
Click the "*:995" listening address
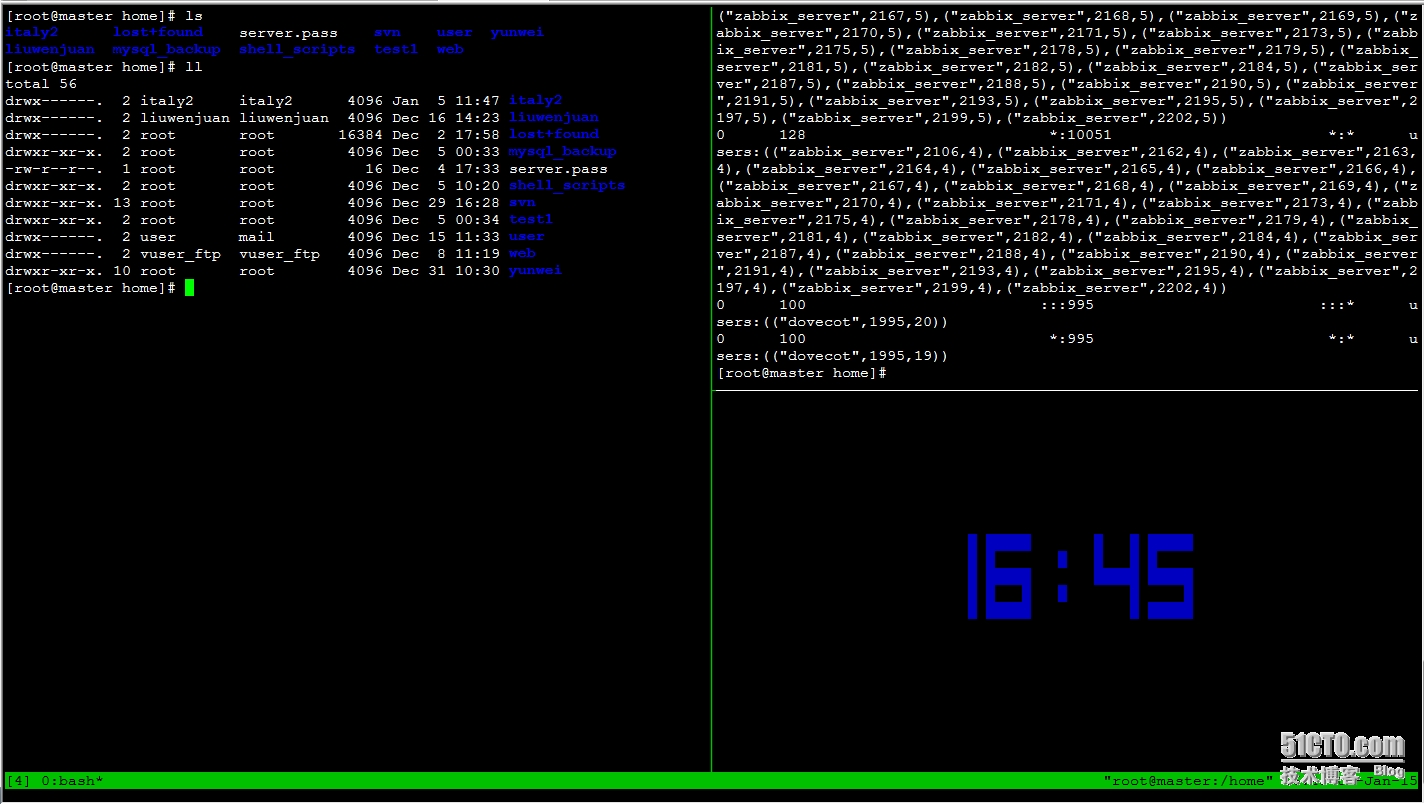[1071, 339]
